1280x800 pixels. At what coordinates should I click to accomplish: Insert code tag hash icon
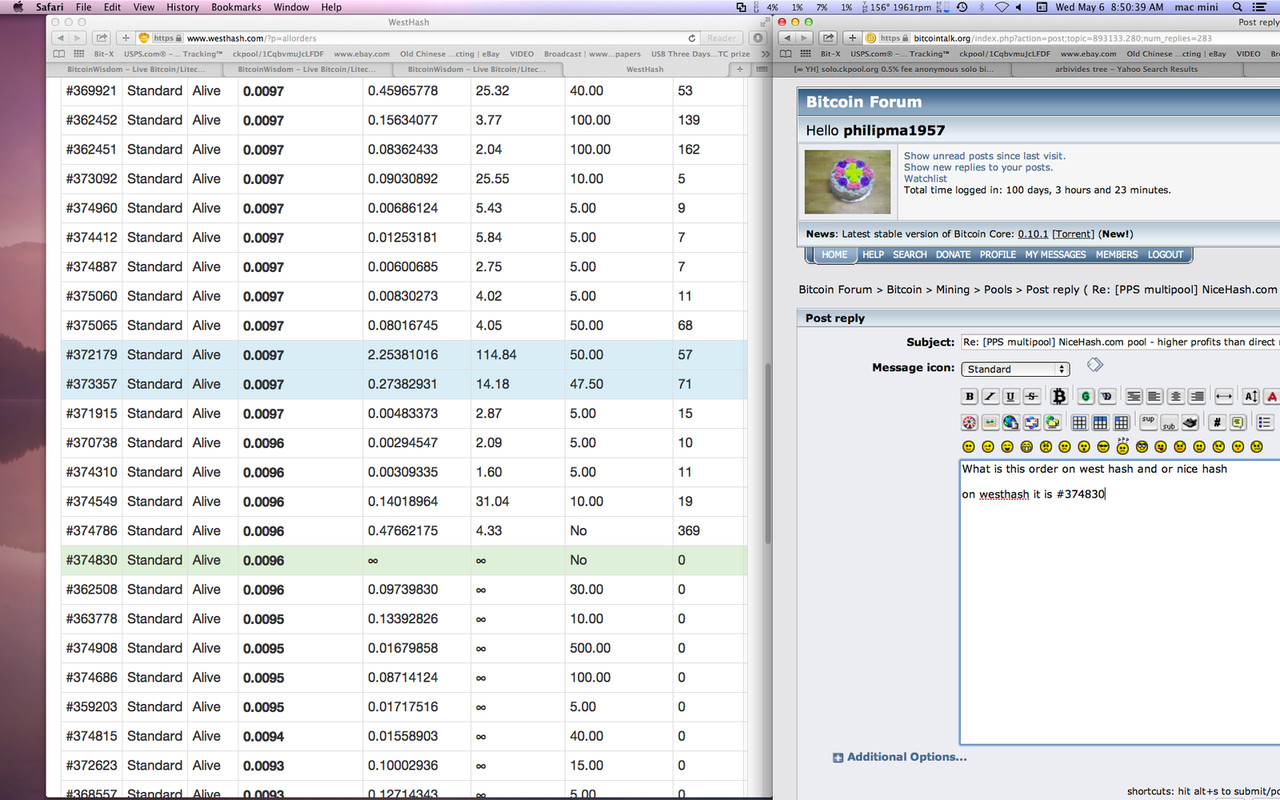coord(1217,422)
